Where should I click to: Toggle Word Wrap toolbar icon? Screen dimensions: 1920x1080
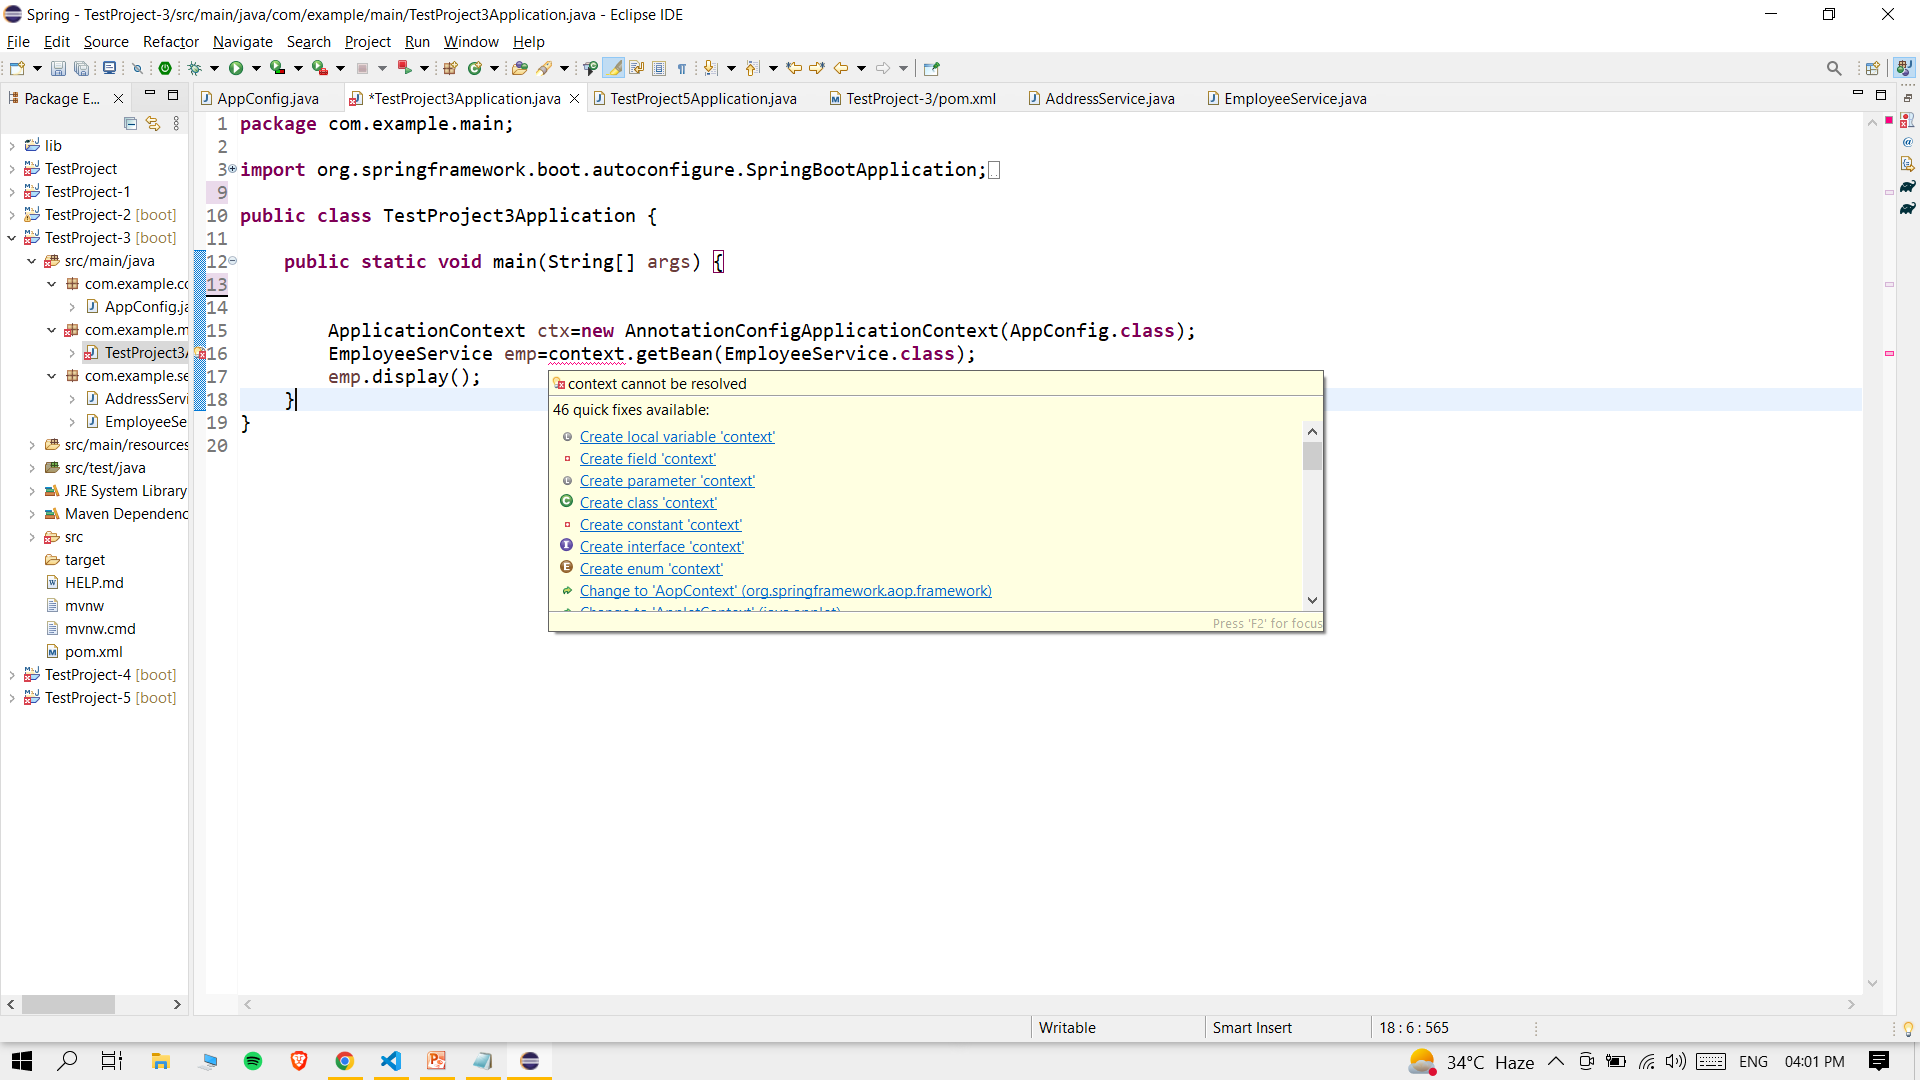(x=636, y=68)
